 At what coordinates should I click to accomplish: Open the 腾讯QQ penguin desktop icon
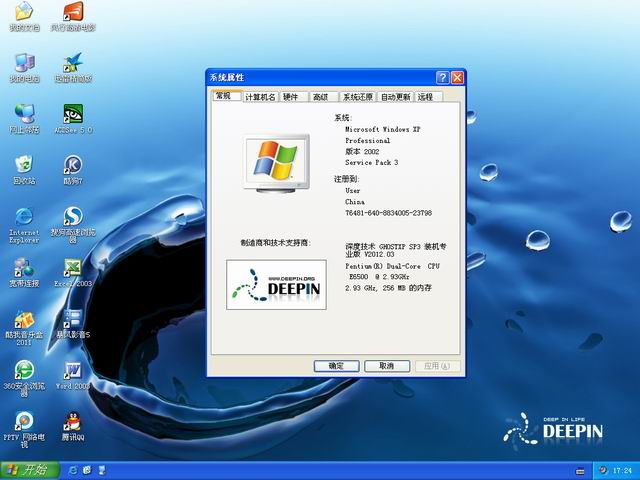(72, 422)
